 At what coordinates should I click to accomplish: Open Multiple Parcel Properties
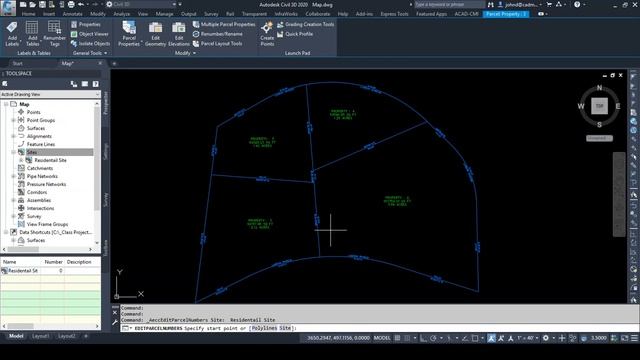tap(224, 24)
